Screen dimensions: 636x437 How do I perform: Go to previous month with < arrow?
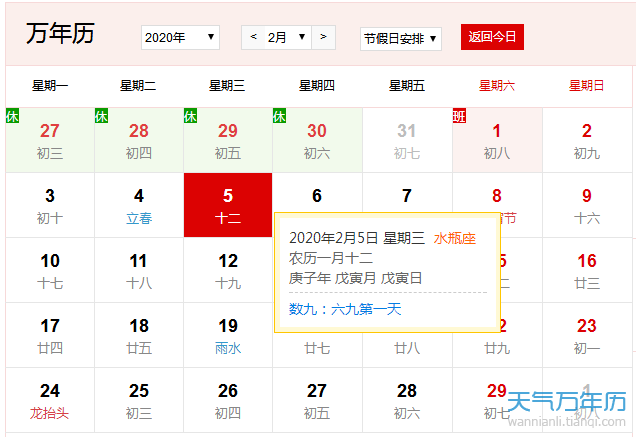pos(254,37)
